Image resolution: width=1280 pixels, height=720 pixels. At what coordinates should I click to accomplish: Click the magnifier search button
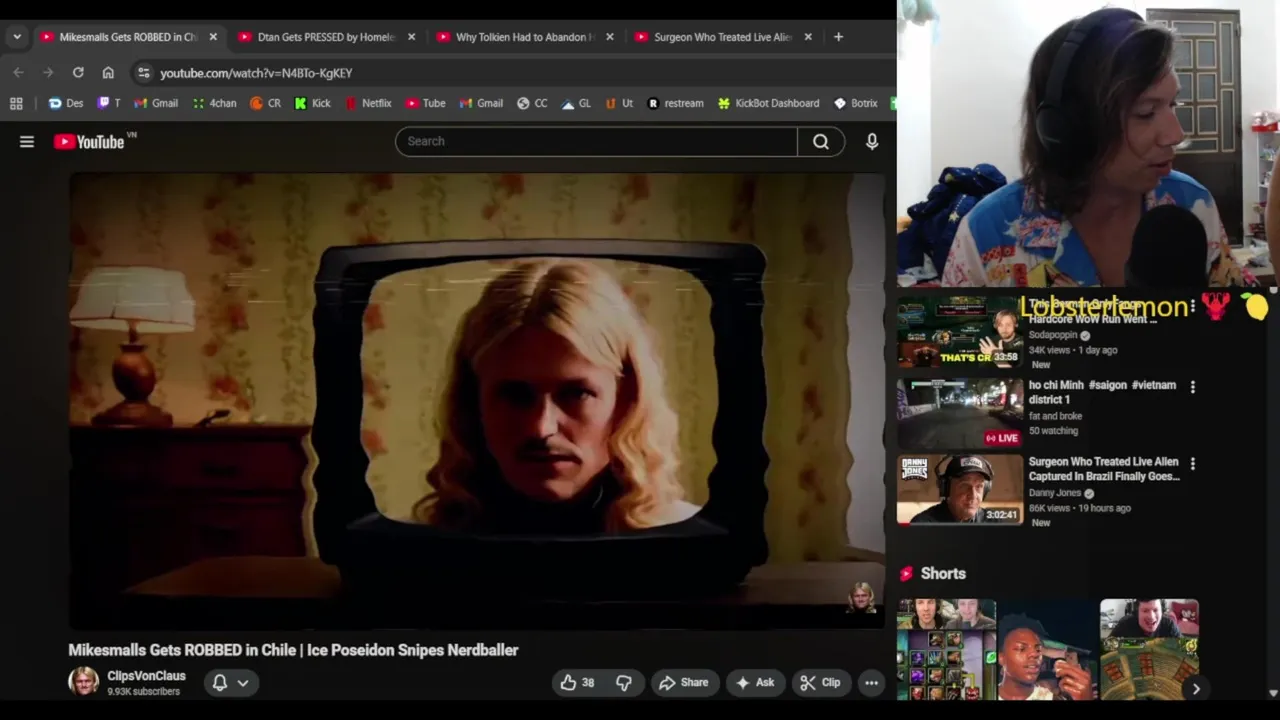[820, 141]
